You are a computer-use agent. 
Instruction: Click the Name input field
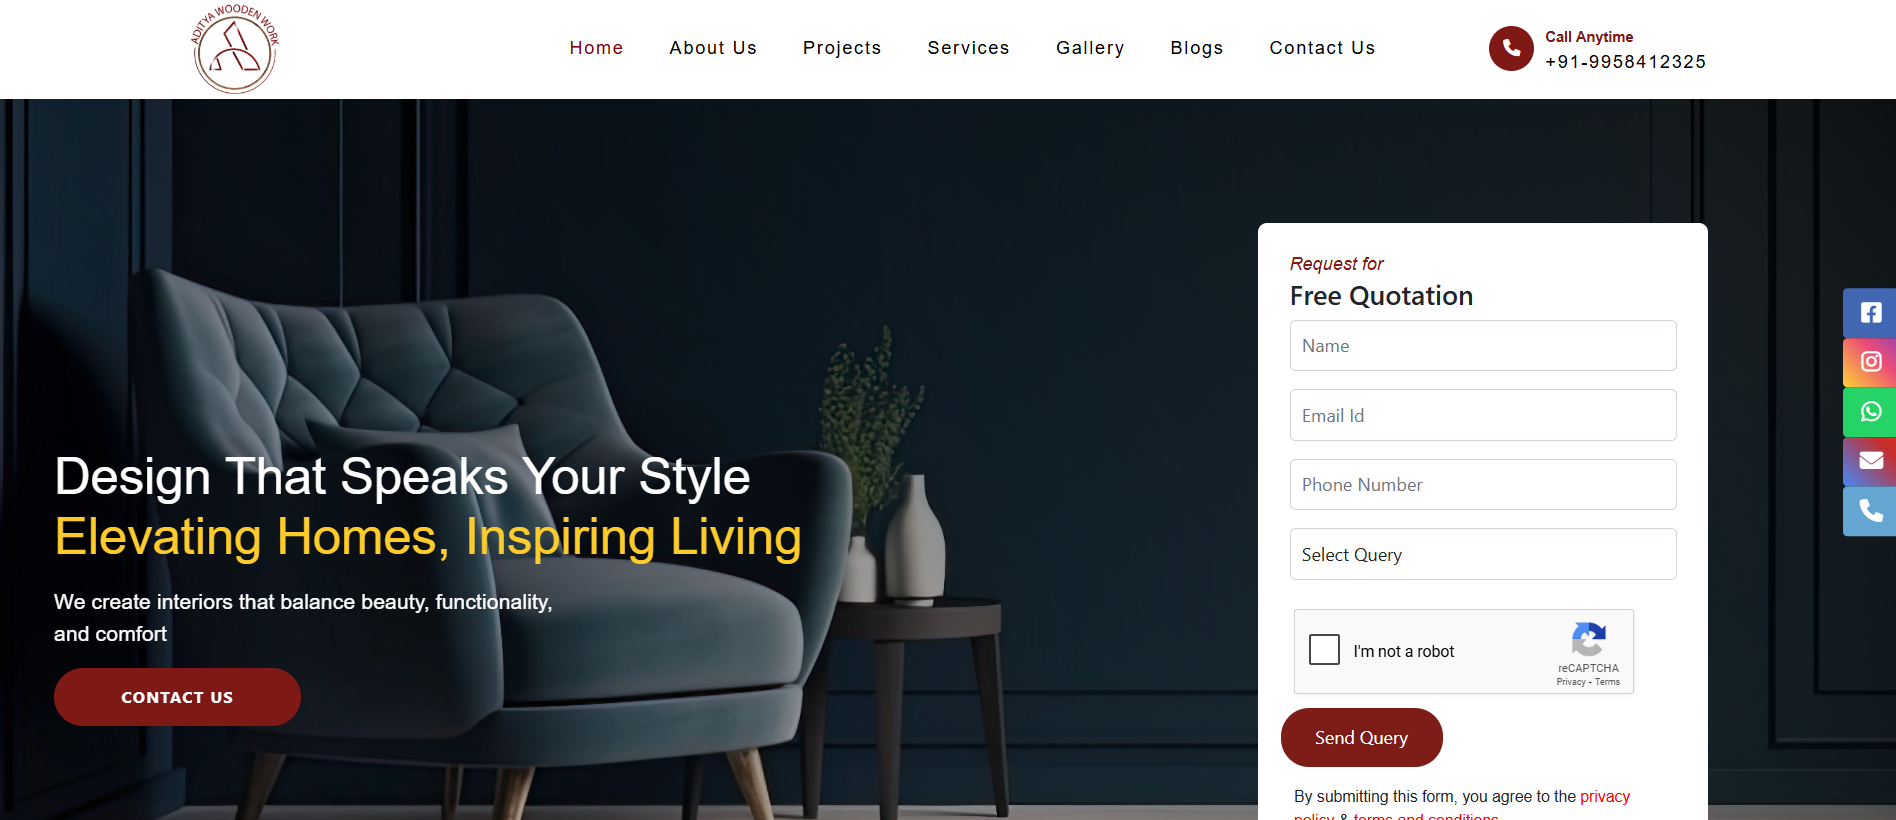coord(1483,346)
